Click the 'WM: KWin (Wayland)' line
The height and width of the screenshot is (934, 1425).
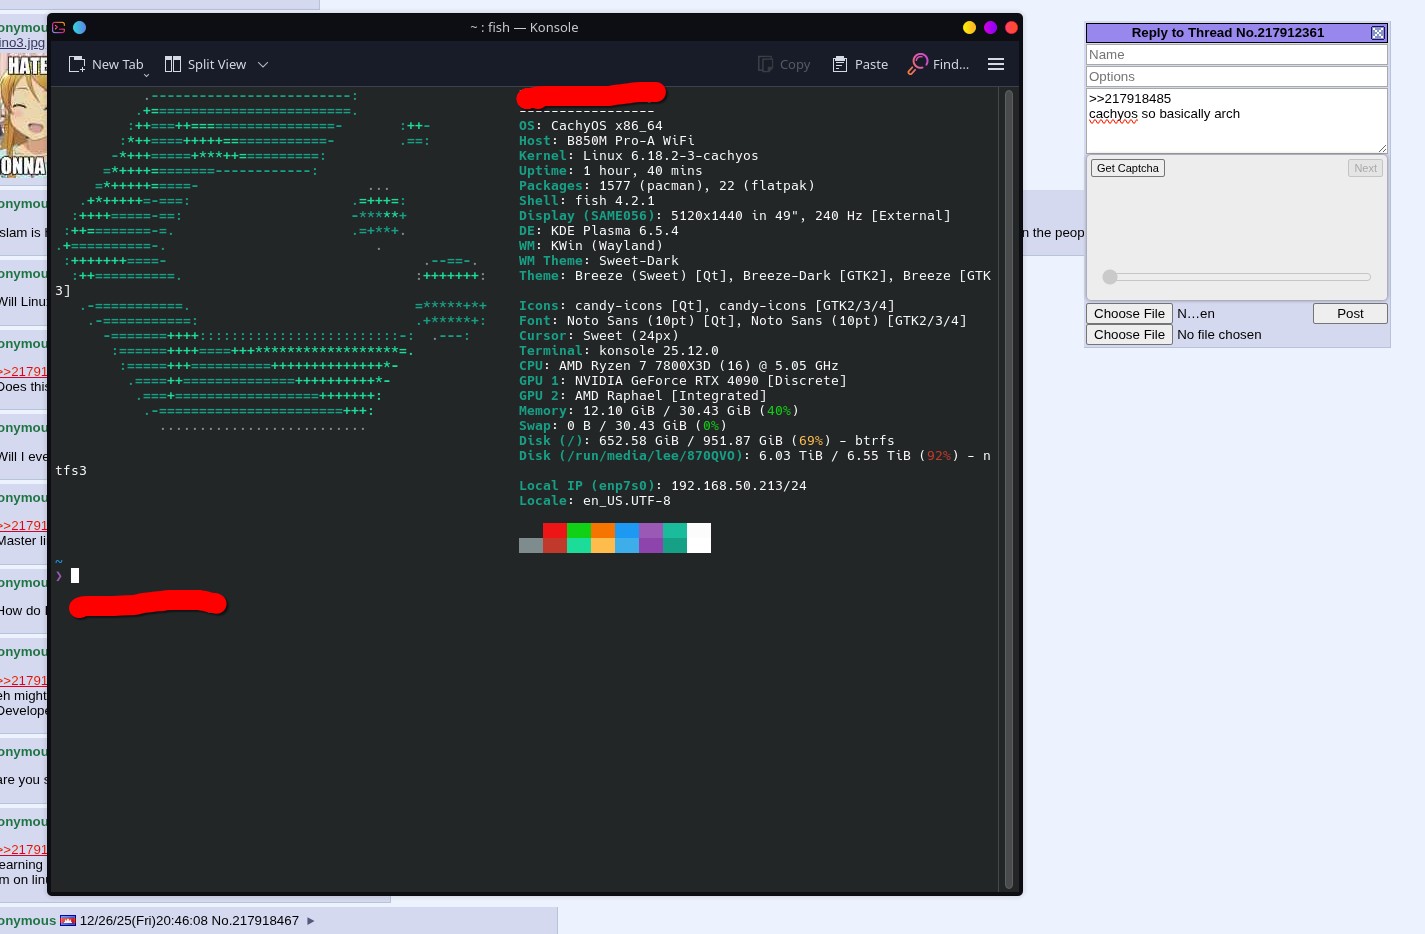tap(591, 246)
